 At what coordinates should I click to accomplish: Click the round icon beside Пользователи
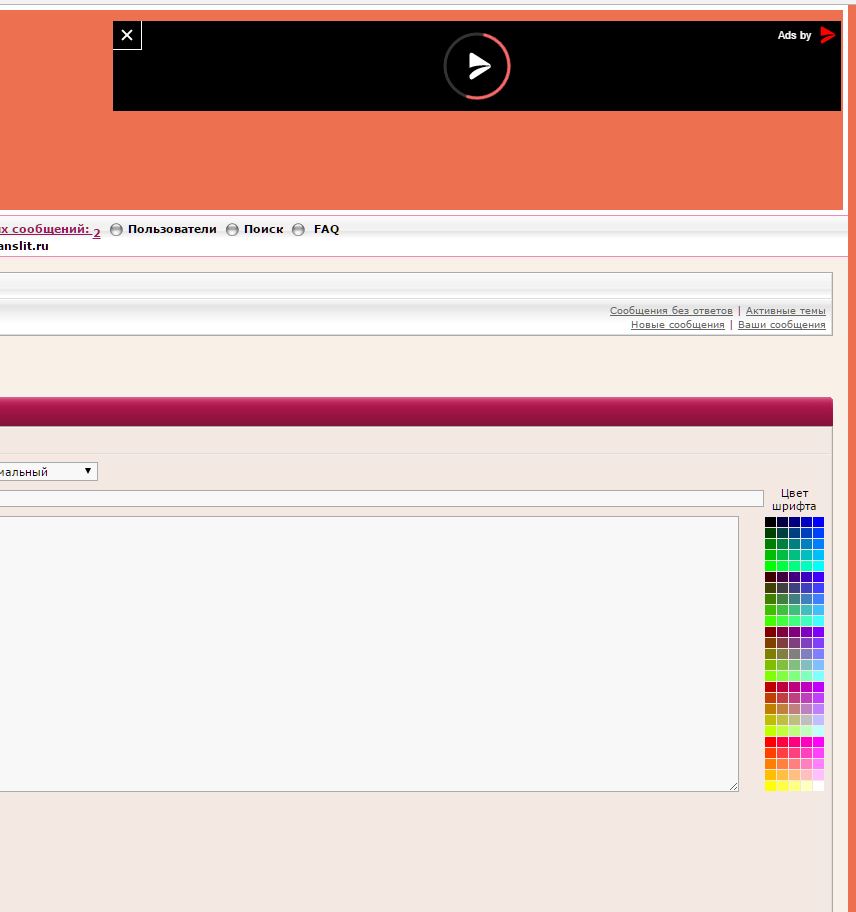click(116, 230)
